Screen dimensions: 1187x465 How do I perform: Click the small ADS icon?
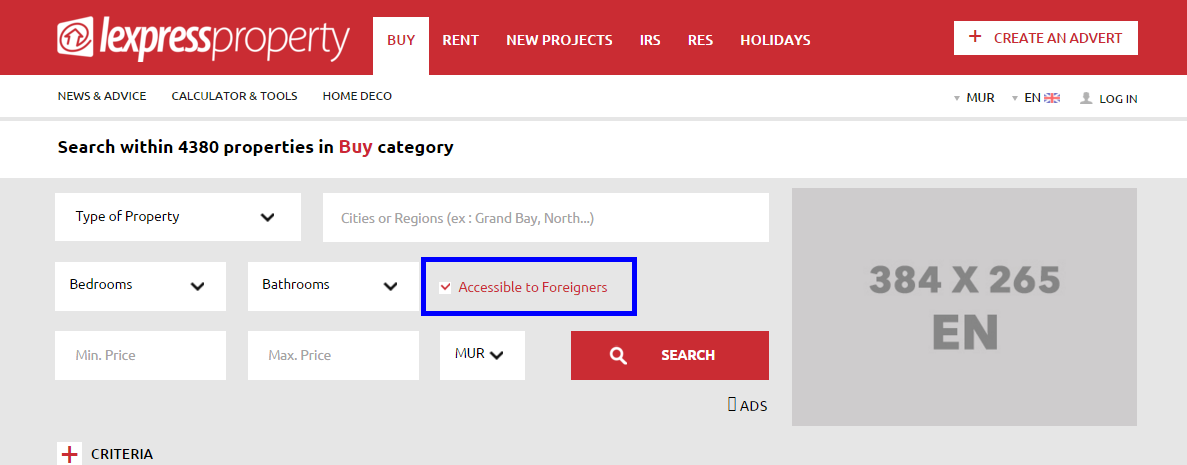(x=732, y=404)
